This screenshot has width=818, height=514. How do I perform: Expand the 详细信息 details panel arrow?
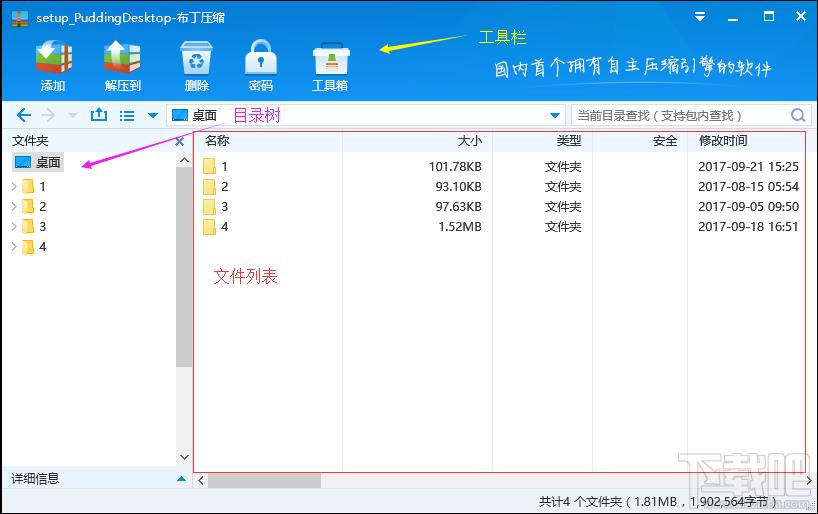(181, 479)
